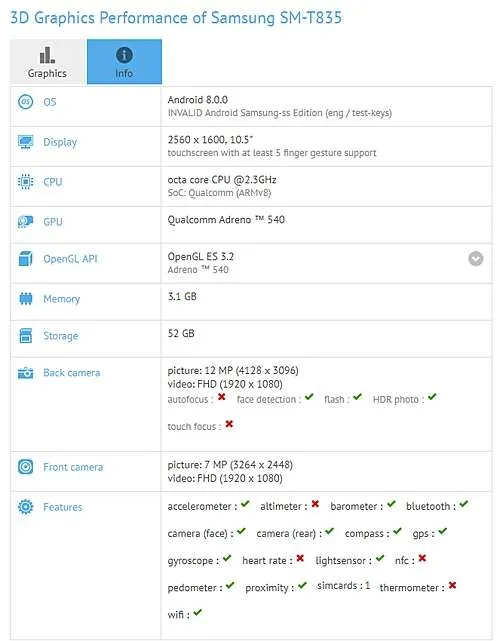Viewport: 500px width, 641px height.
Task: Expand the OpenGL ES 3.2 details arrow
Action: point(475,259)
